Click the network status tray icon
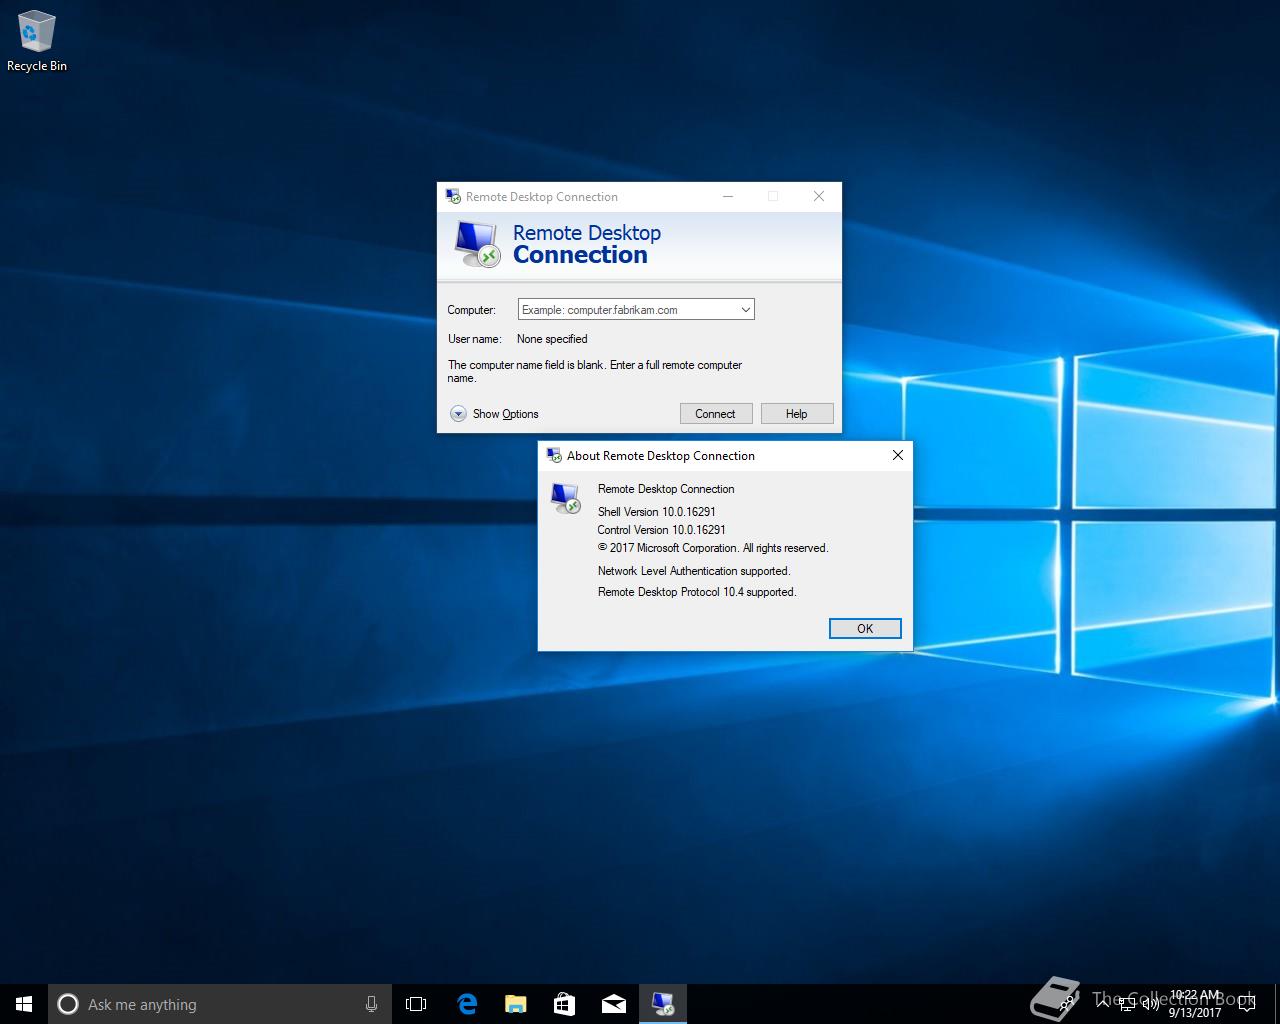 [1126, 1003]
